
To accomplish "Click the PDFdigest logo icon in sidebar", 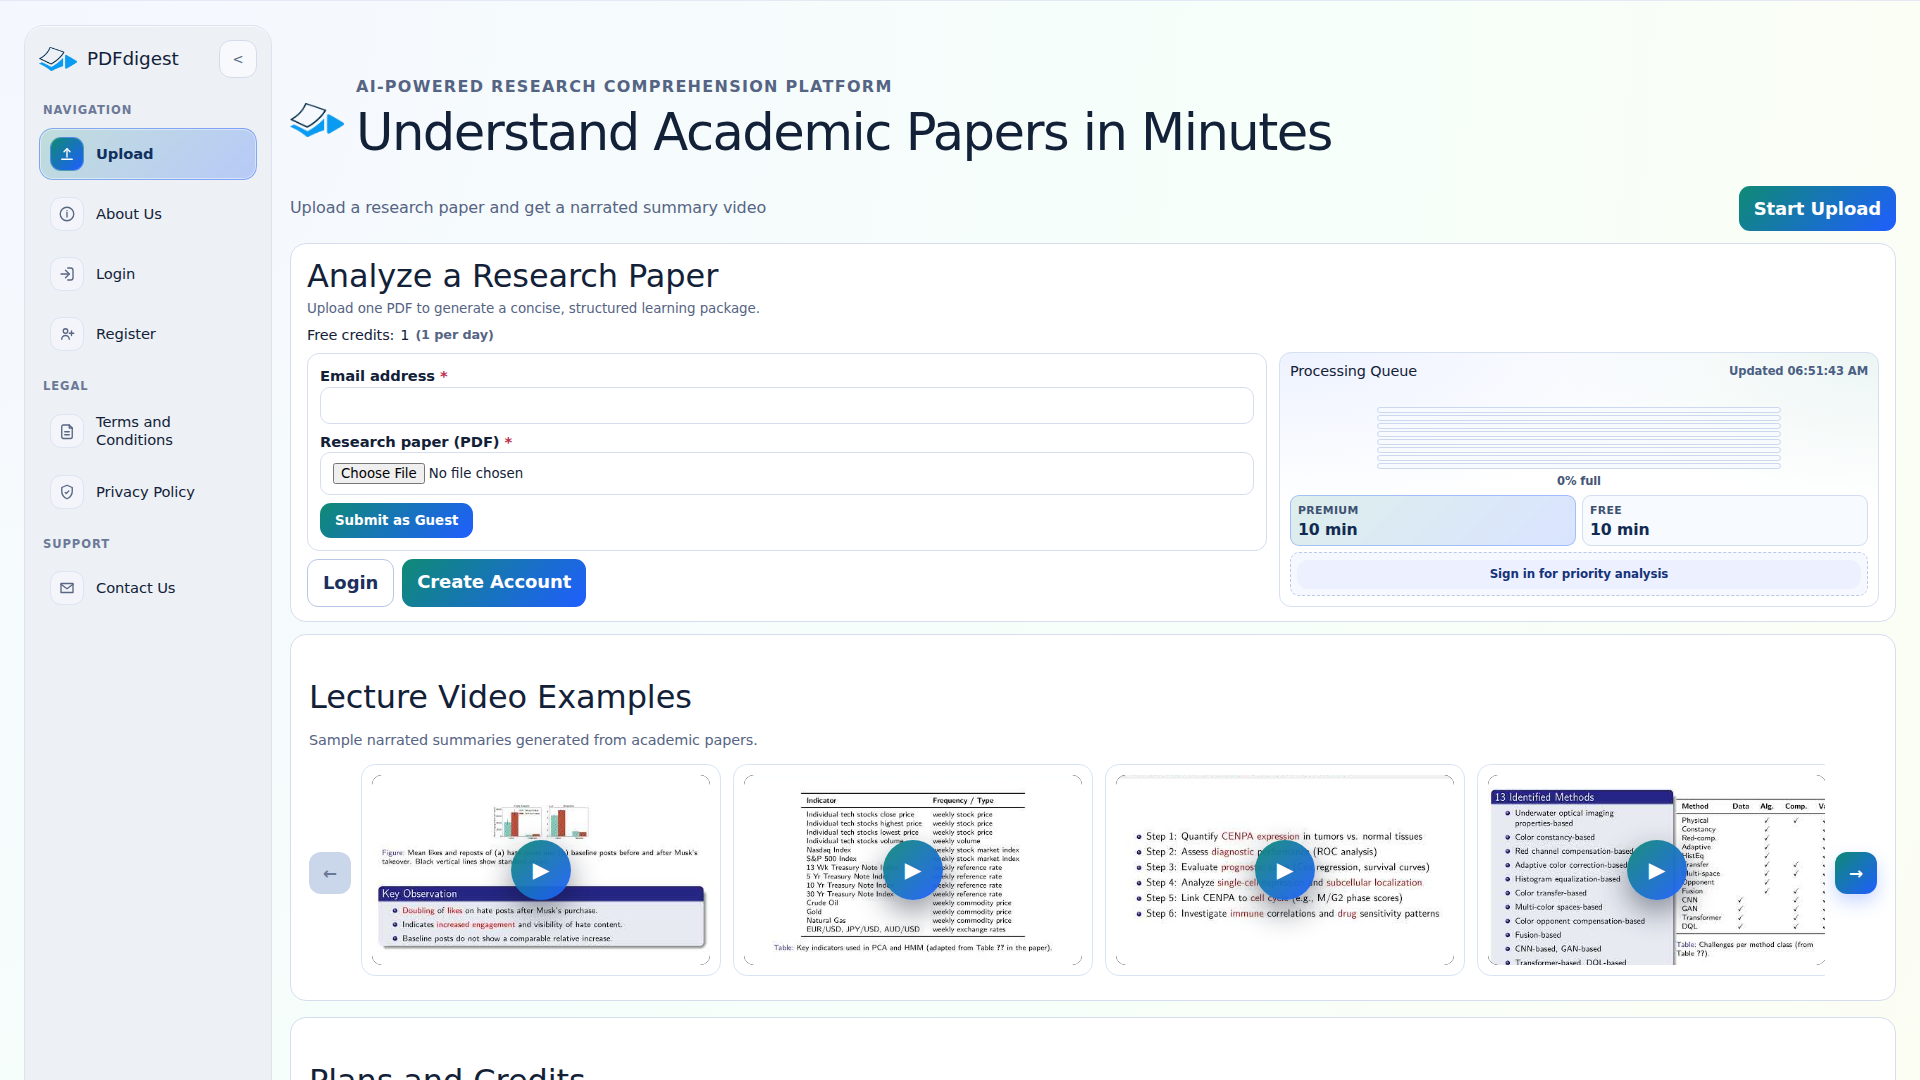I will click(x=57, y=59).
